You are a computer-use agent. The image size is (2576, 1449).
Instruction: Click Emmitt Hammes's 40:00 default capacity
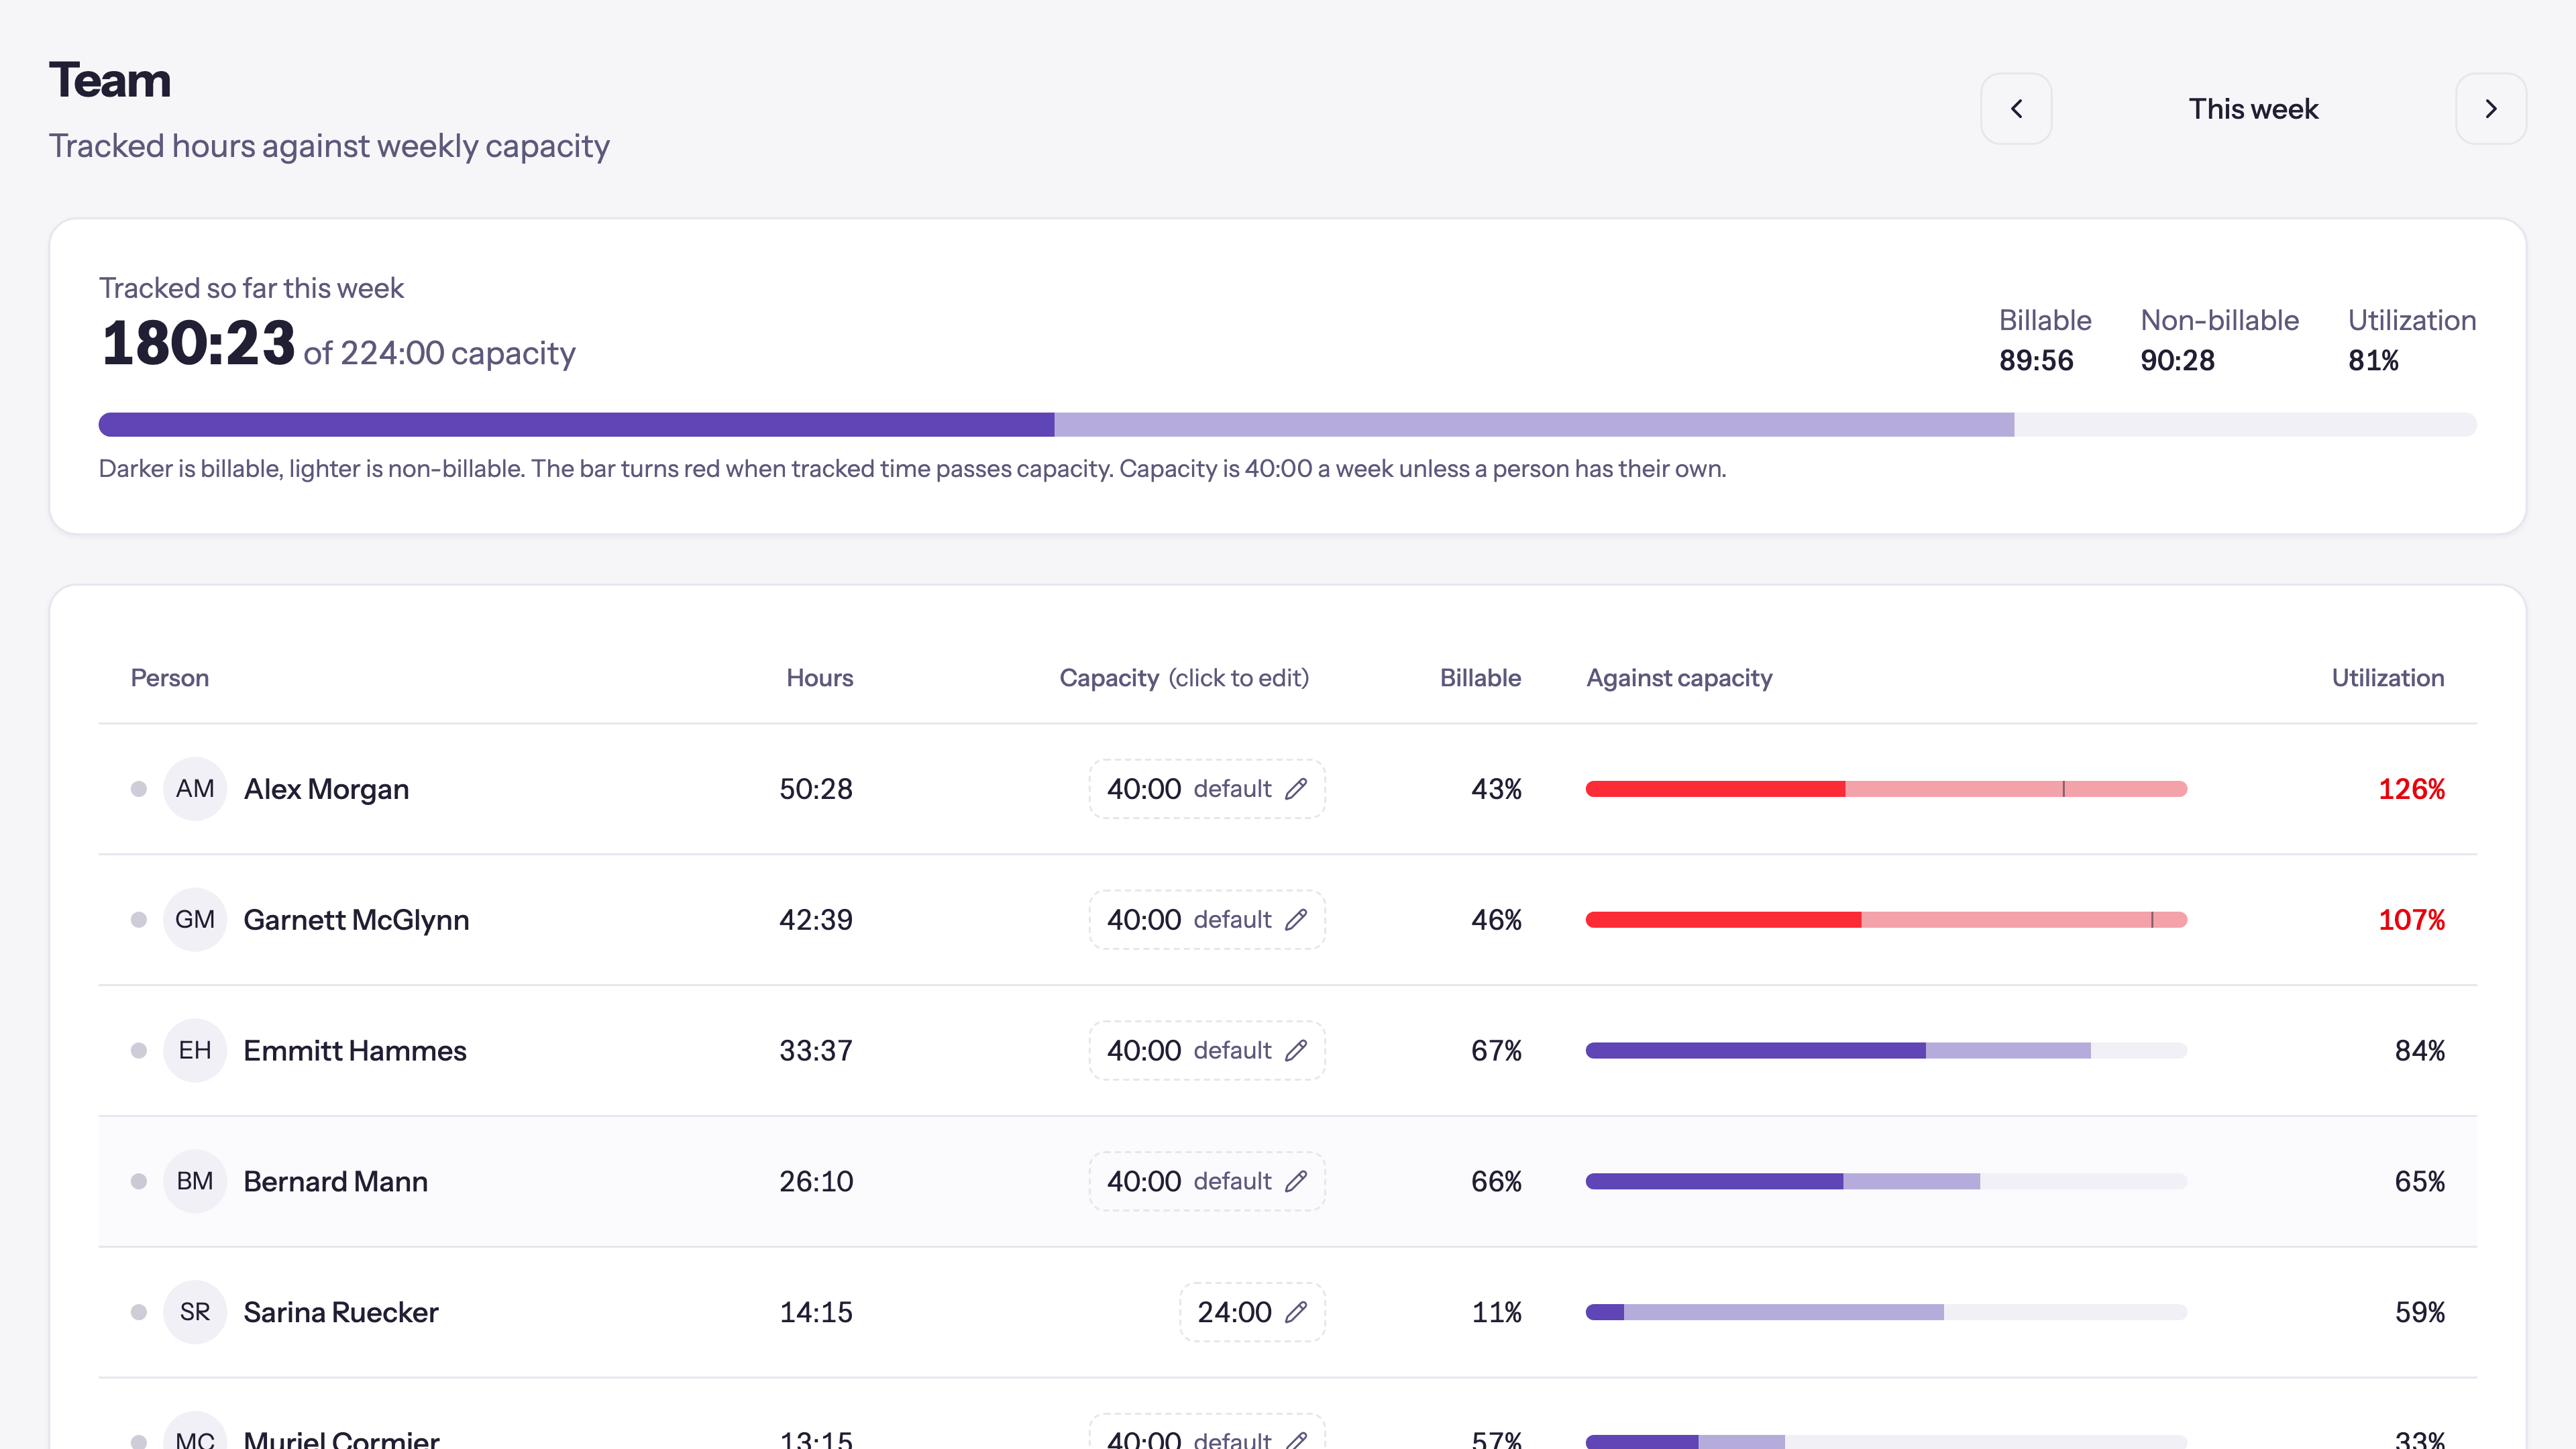(x=1207, y=1051)
